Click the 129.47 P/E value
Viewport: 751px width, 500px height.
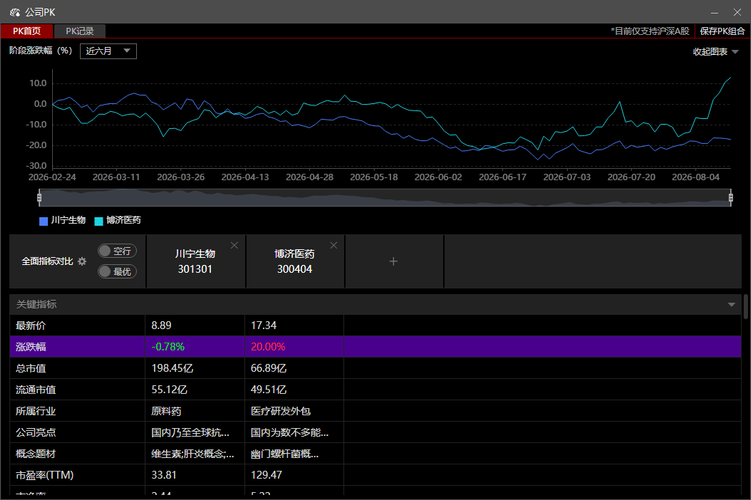pos(266,475)
